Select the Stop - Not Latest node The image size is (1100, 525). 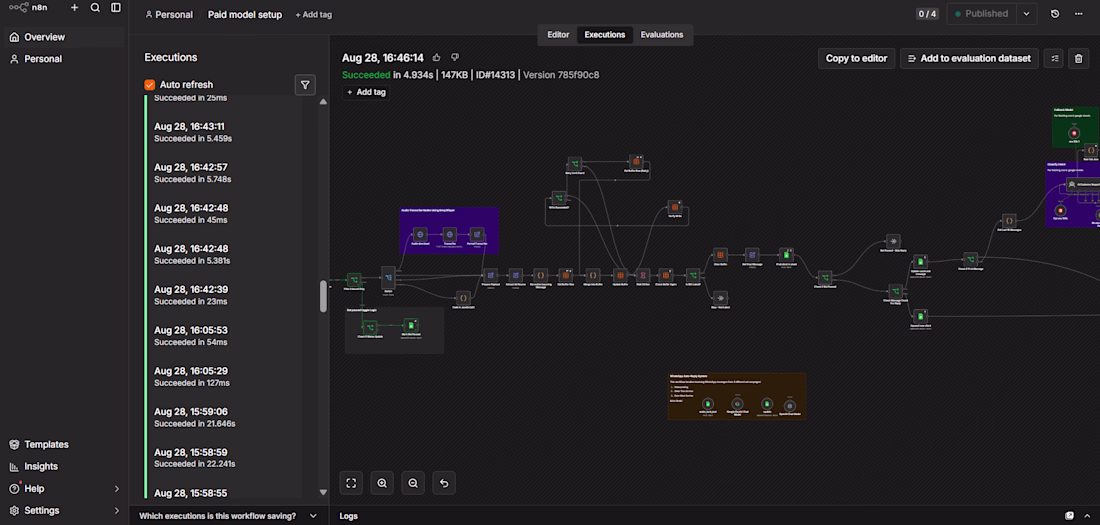[x=720, y=298]
